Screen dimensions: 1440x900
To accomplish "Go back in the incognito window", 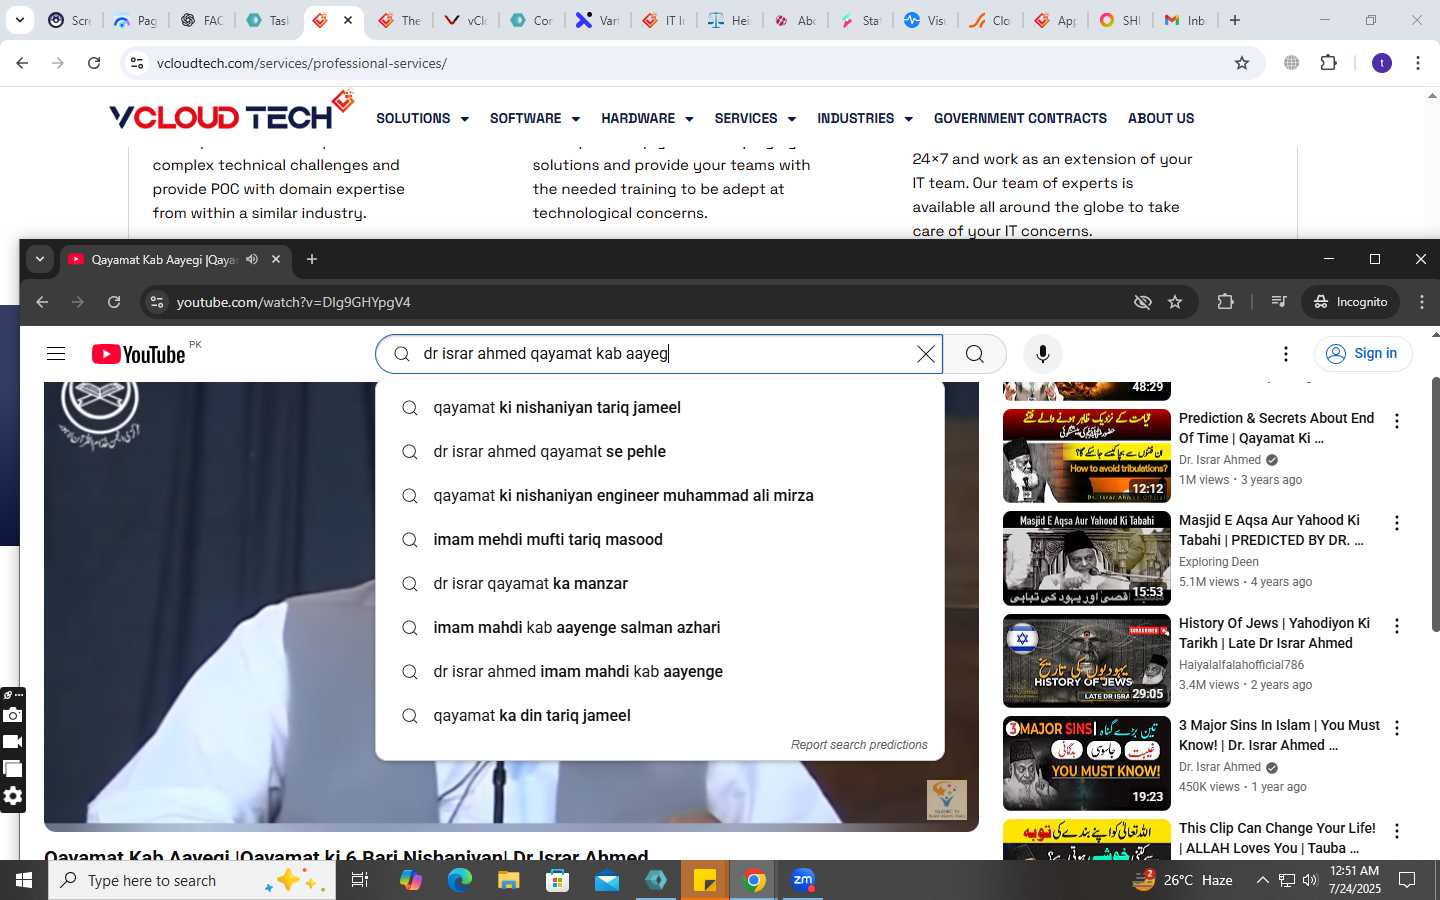I will [42, 302].
